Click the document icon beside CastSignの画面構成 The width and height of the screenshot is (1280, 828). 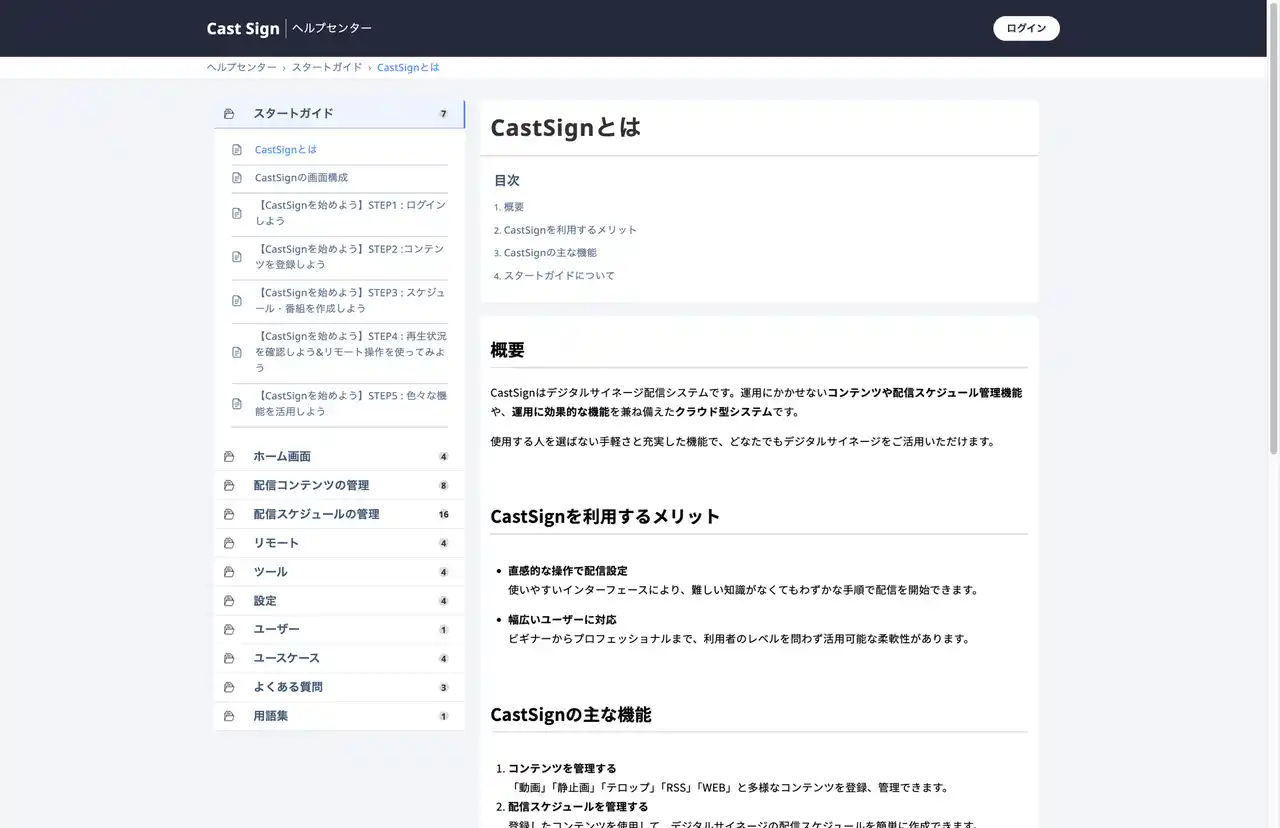pos(237,178)
